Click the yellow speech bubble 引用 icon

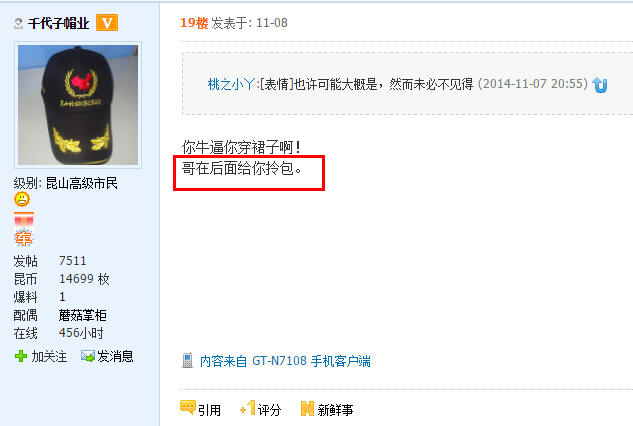pos(188,407)
